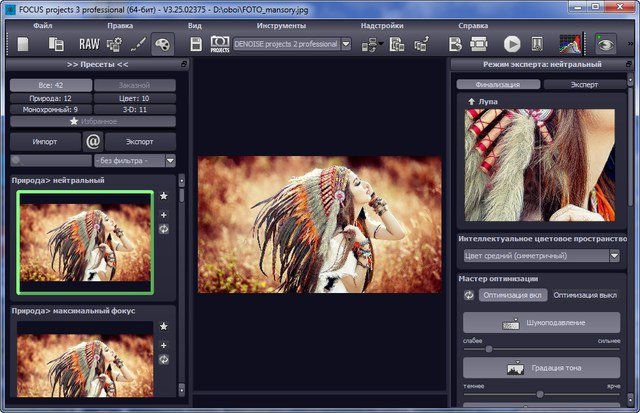This screenshot has width=640, height=413.
Task: Switch to the Эксперт tab
Action: pyautogui.click(x=584, y=85)
